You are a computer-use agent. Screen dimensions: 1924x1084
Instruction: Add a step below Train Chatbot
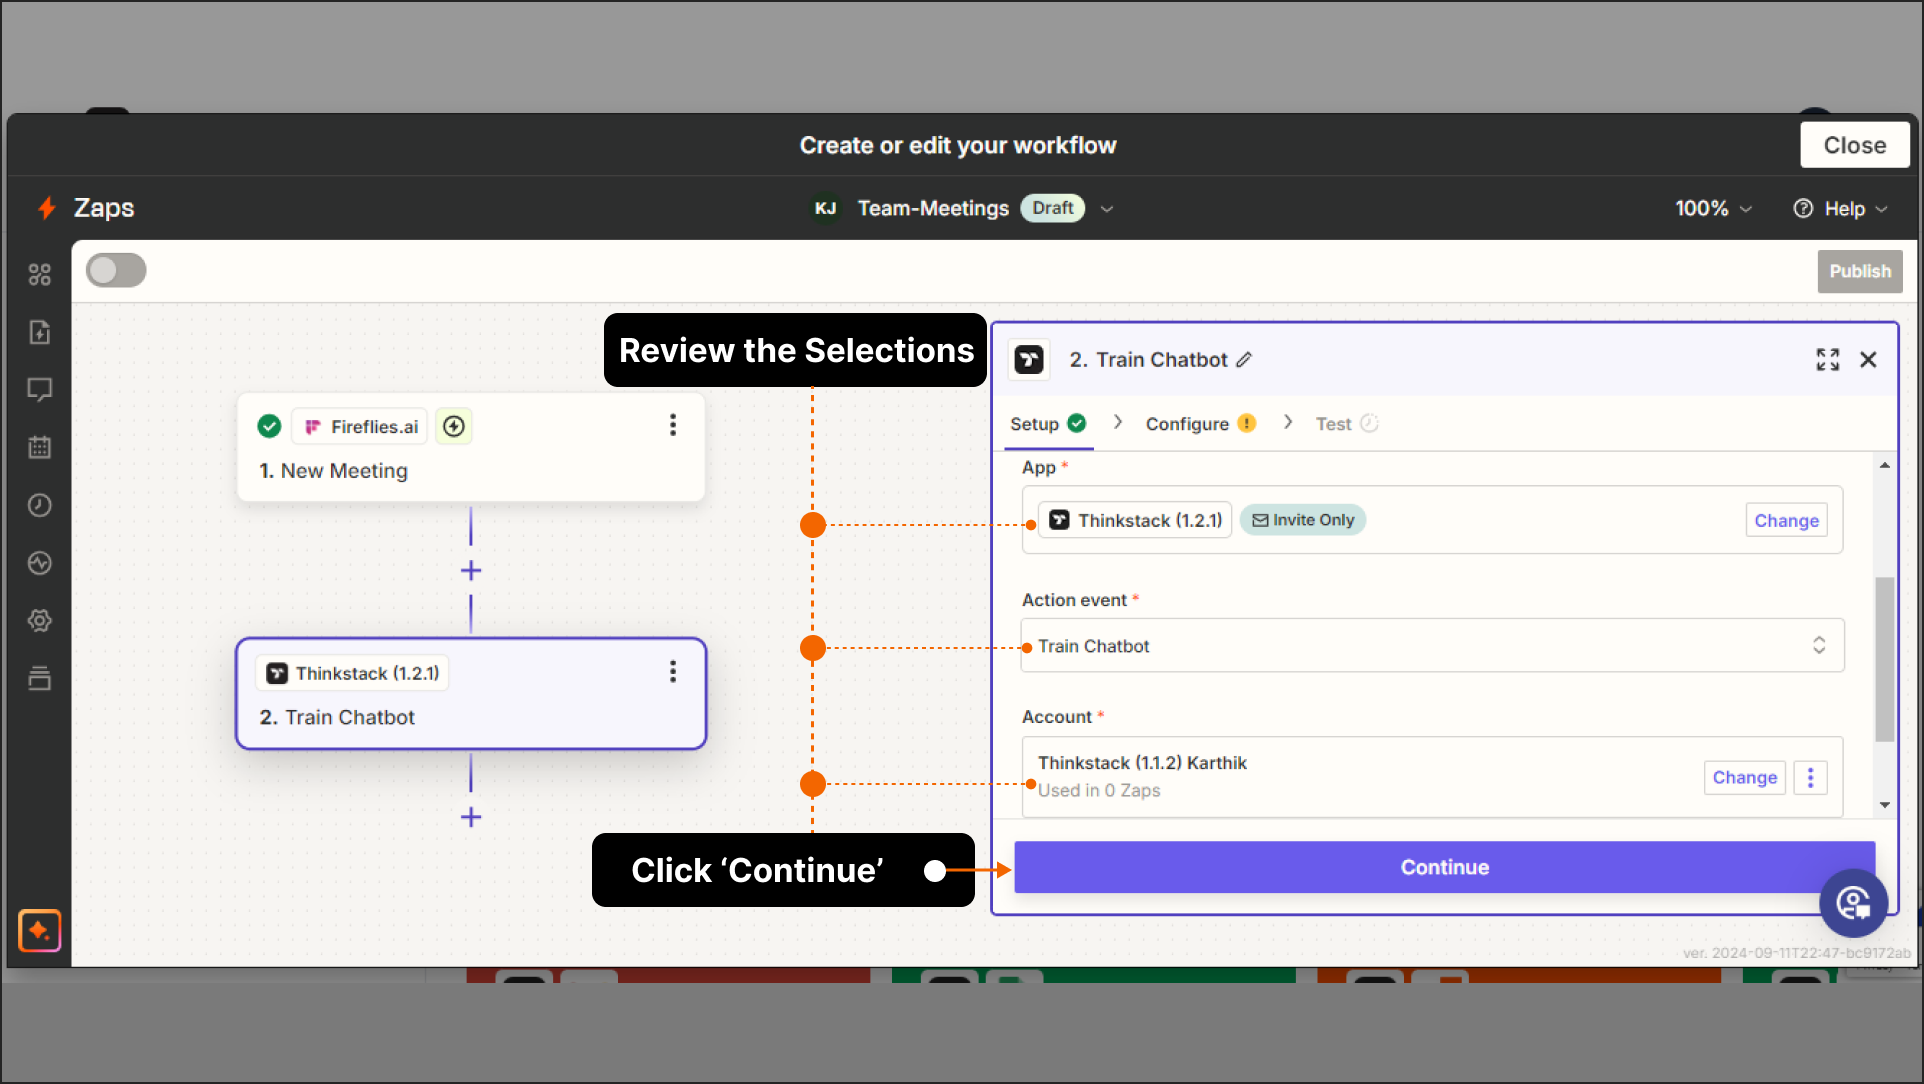click(x=471, y=817)
